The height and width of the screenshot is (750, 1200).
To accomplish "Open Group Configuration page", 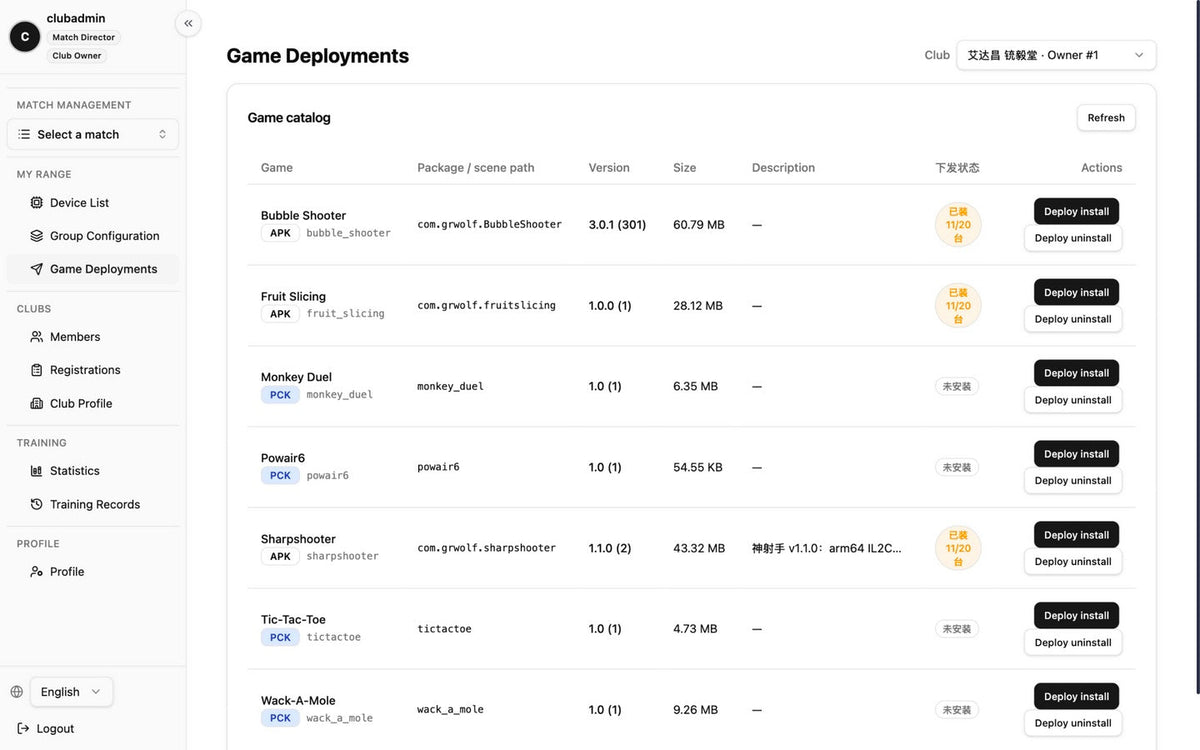I will pos(93,236).
